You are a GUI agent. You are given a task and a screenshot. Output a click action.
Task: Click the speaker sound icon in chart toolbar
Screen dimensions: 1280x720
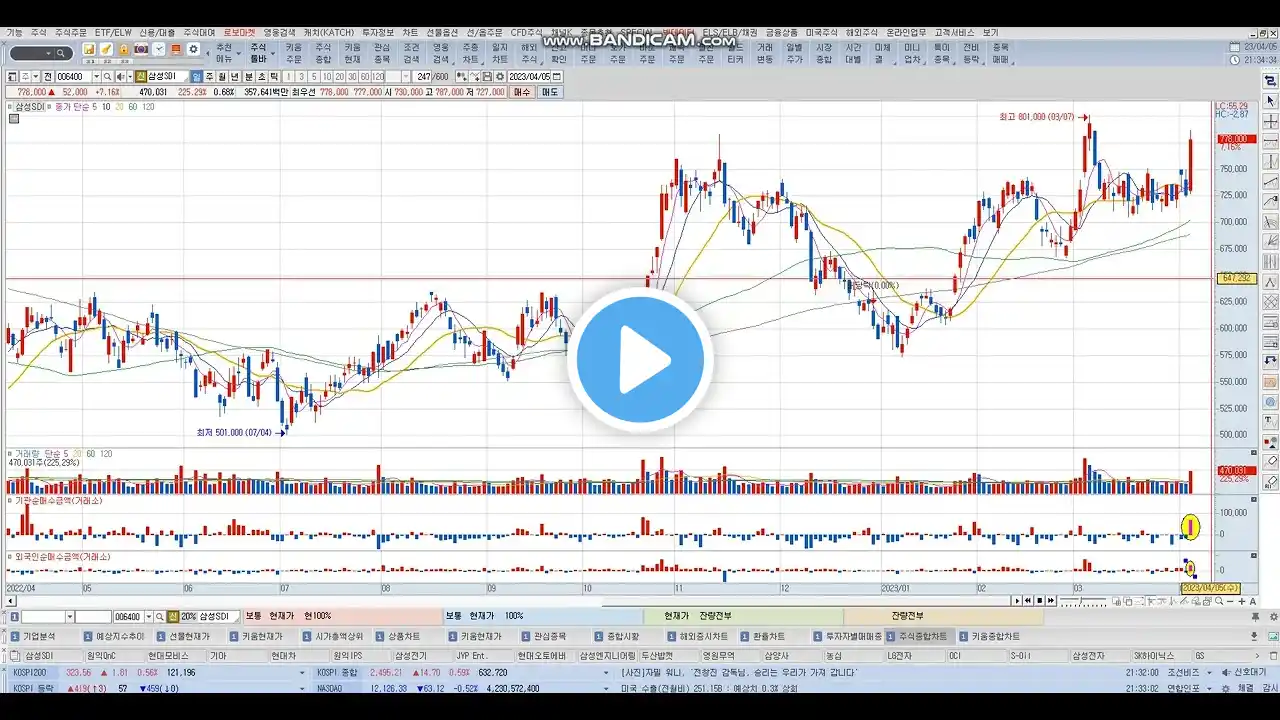[120, 77]
